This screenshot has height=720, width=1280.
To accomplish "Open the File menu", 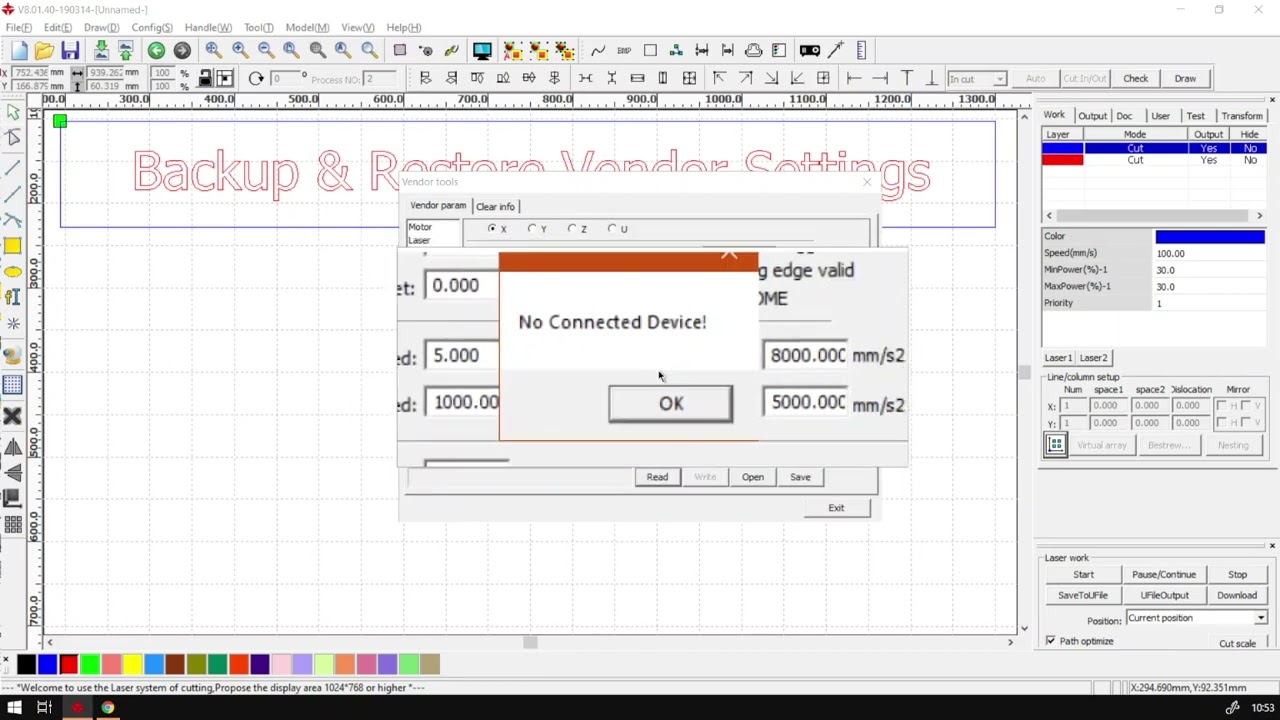I will pos(19,27).
